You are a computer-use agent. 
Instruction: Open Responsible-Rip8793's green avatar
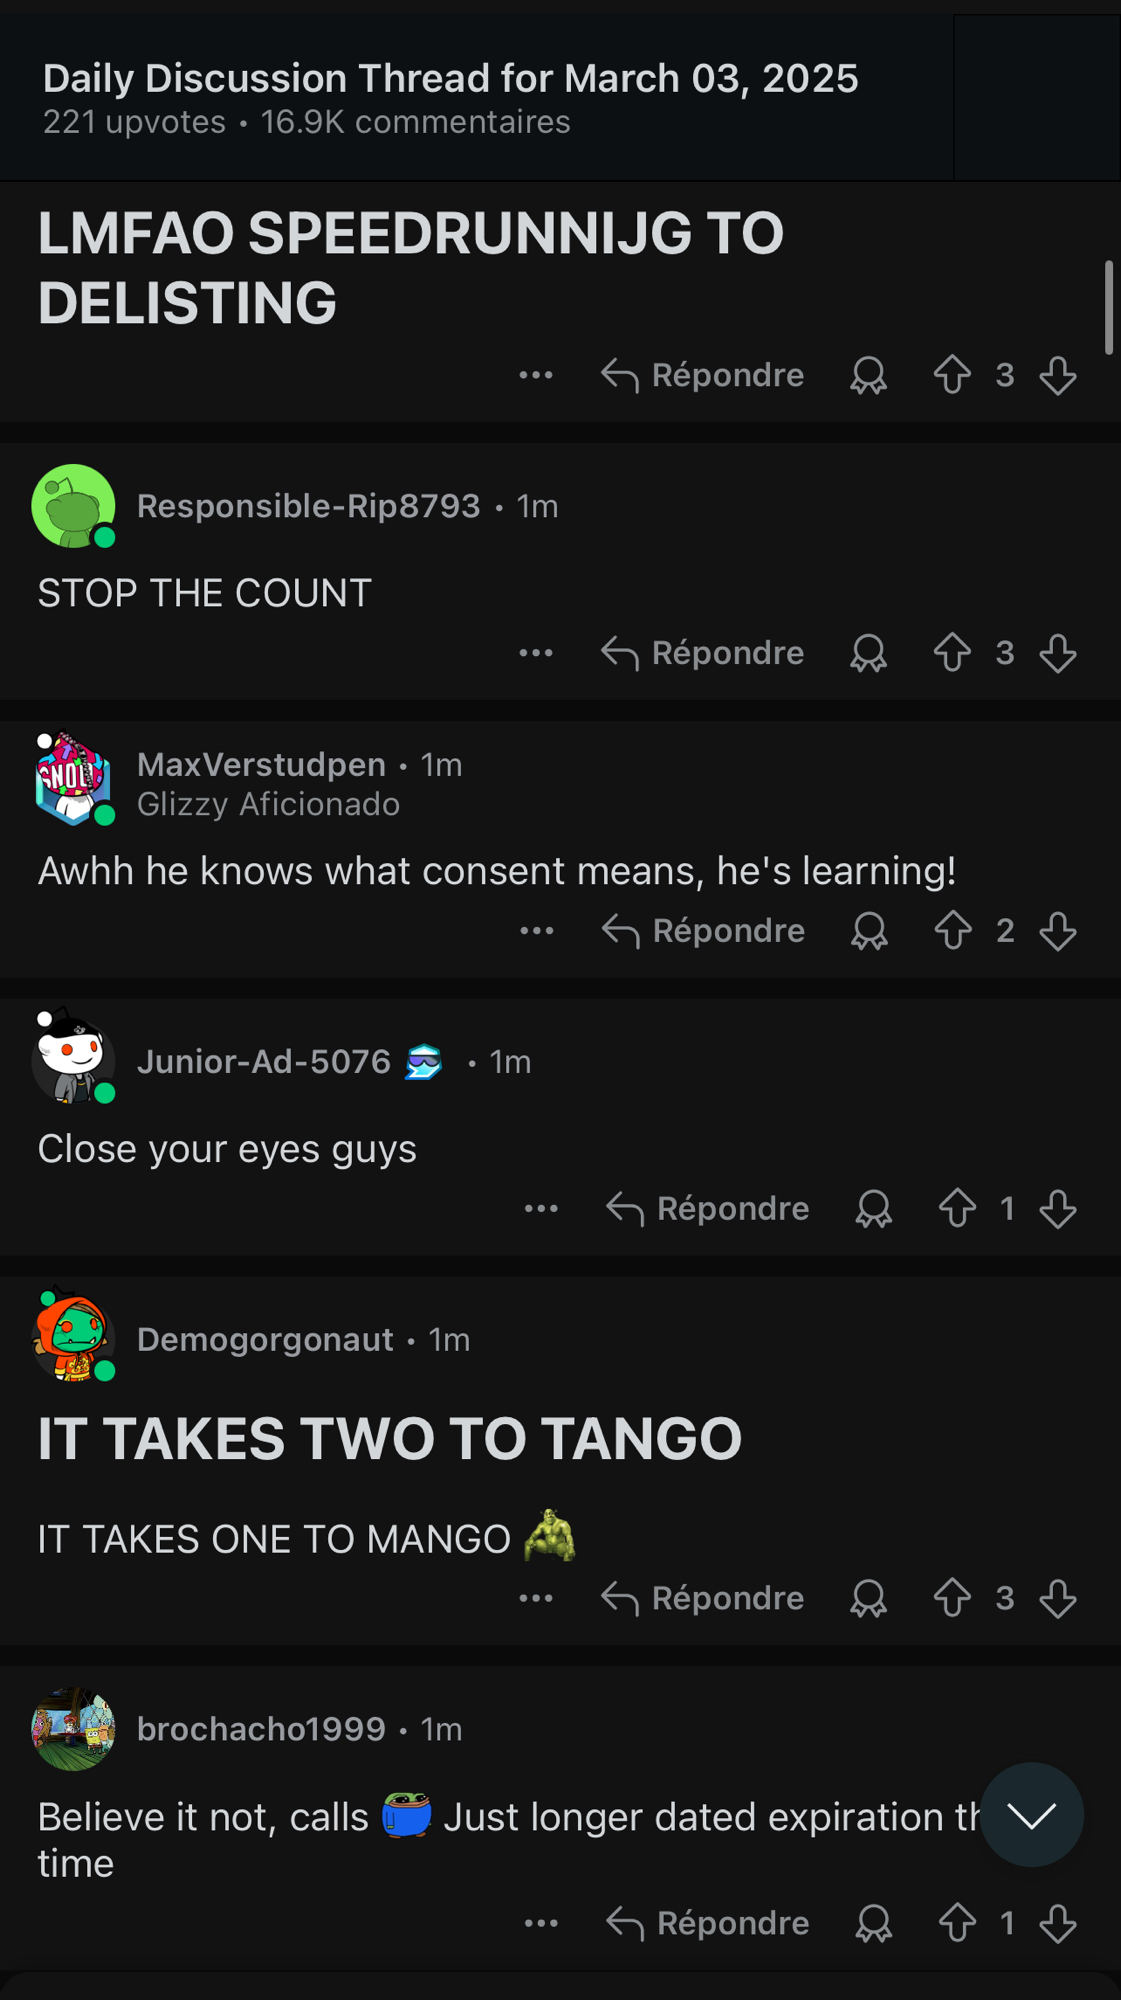(x=73, y=506)
